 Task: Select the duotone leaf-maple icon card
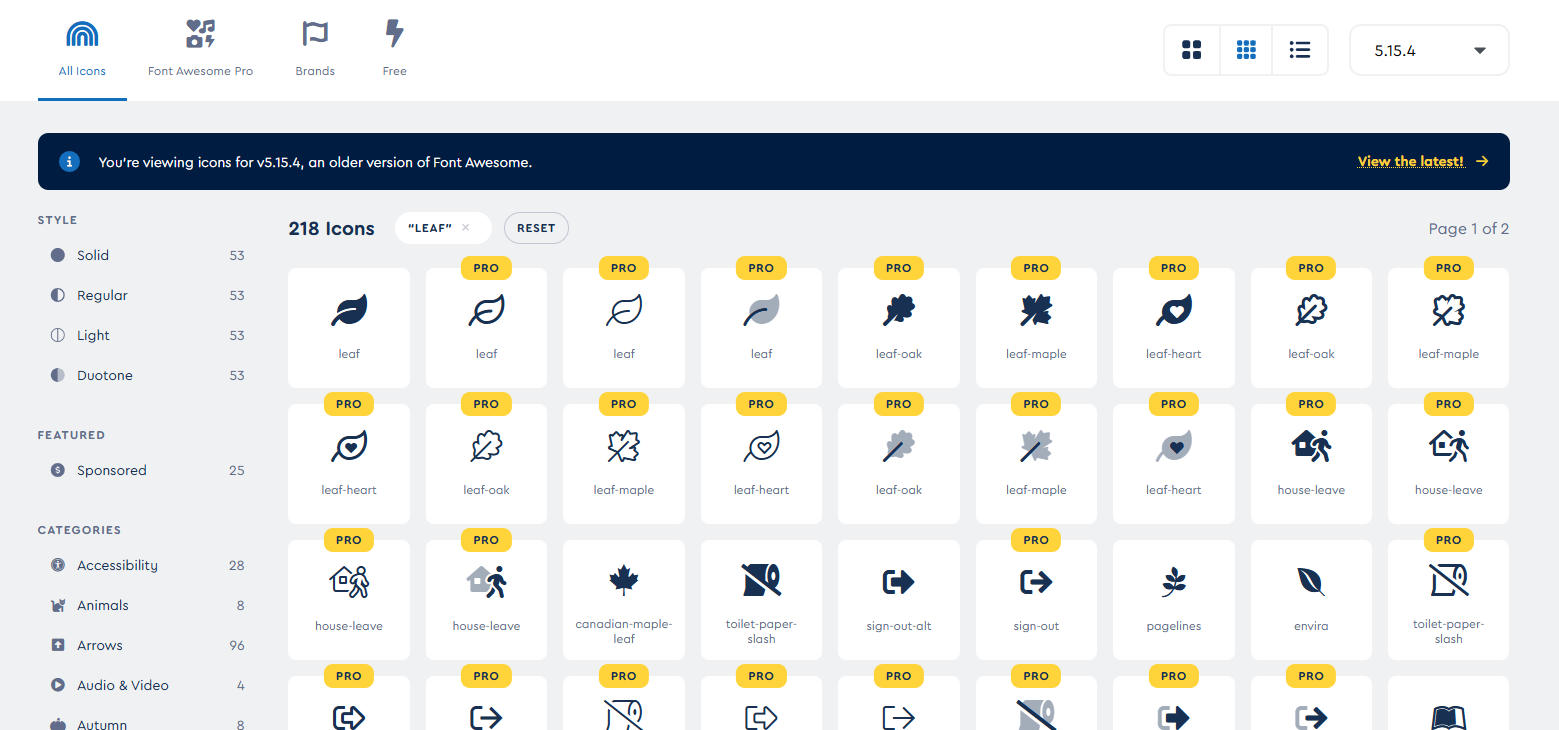tap(1036, 464)
